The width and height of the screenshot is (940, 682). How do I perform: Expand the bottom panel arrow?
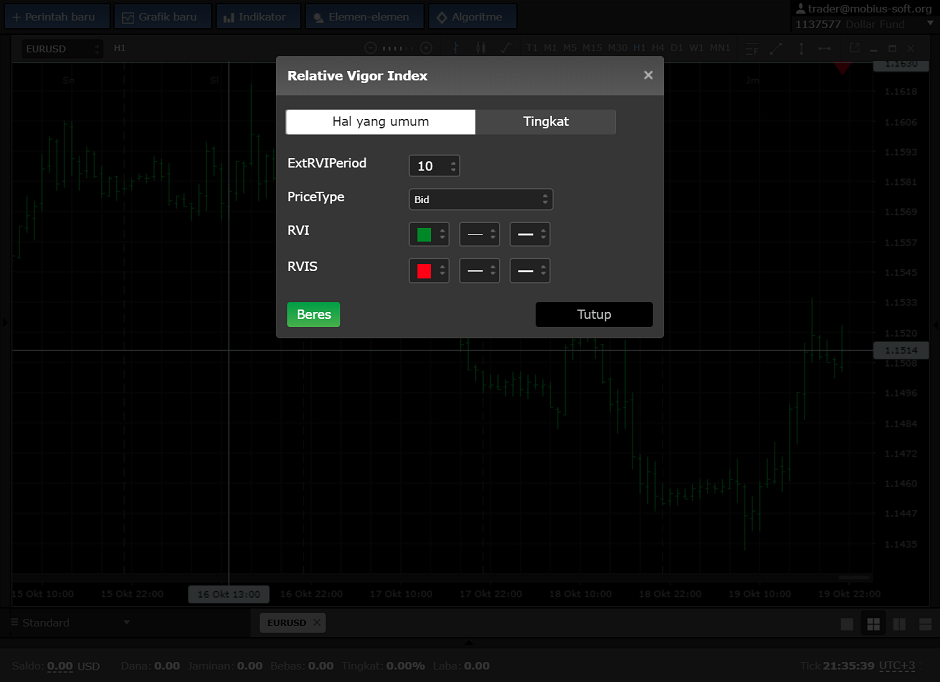[x=469, y=643]
